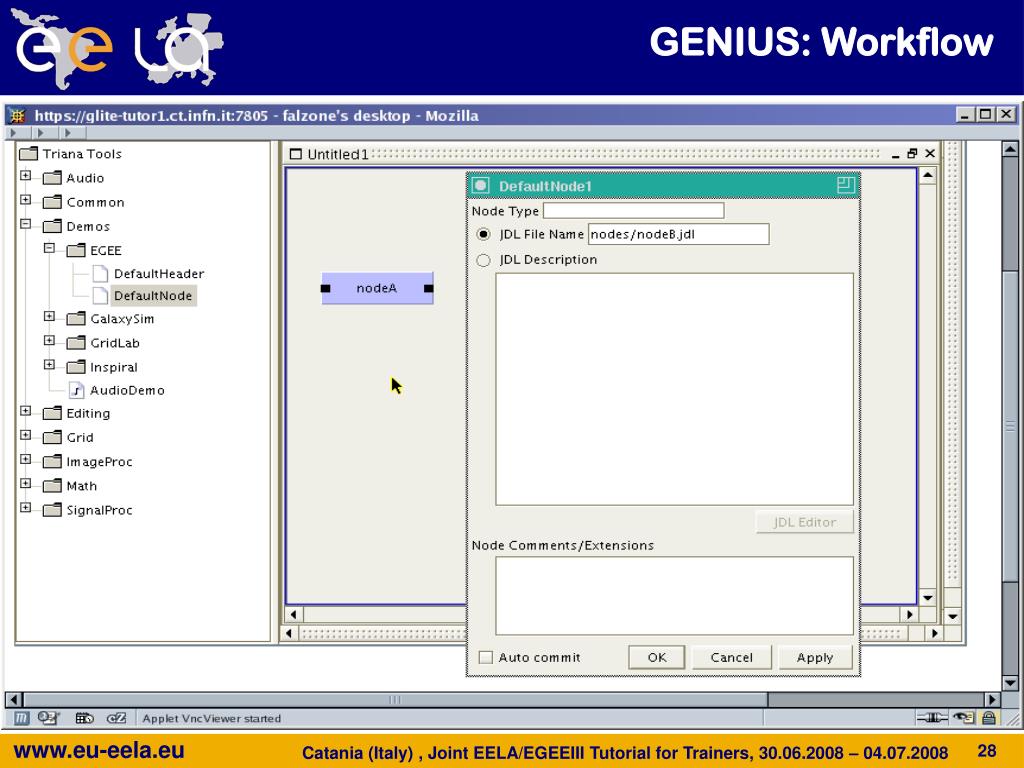The height and width of the screenshot is (768, 1024).
Task: Click the ImageProc folder icon
Action: (52, 462)
